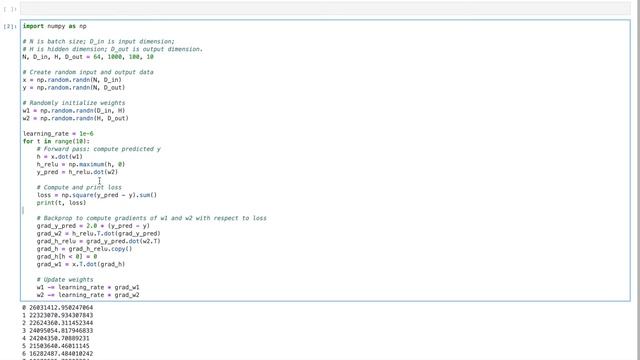Click the comment '# Forward pass: compute predicted y'

coord(98,149)
